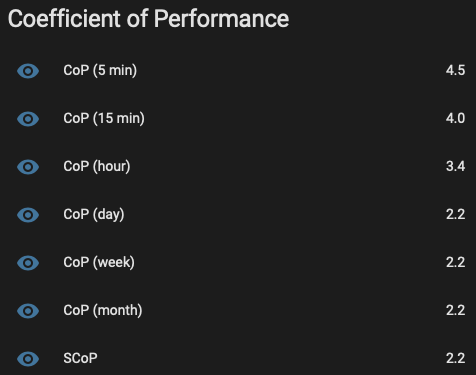Click the 3.4 value of CoP (hour)
This screenshot has height=375, width=476.
[x=455, y=166]
